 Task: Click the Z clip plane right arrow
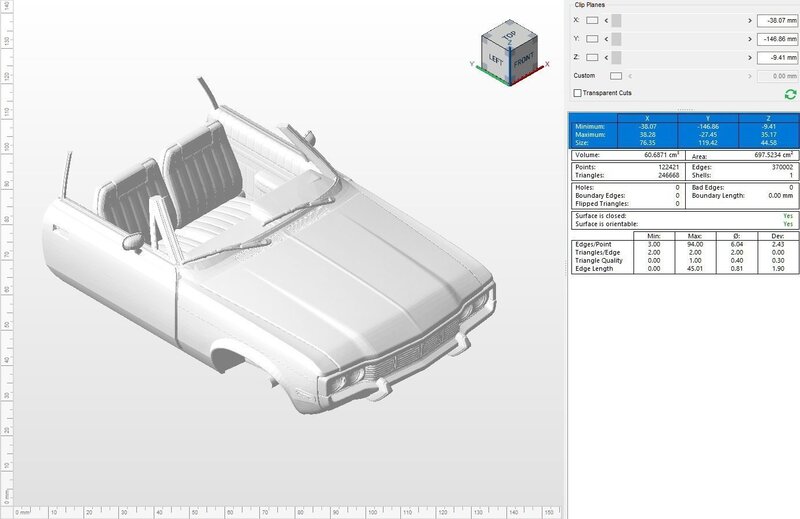[x=749, y=57]
